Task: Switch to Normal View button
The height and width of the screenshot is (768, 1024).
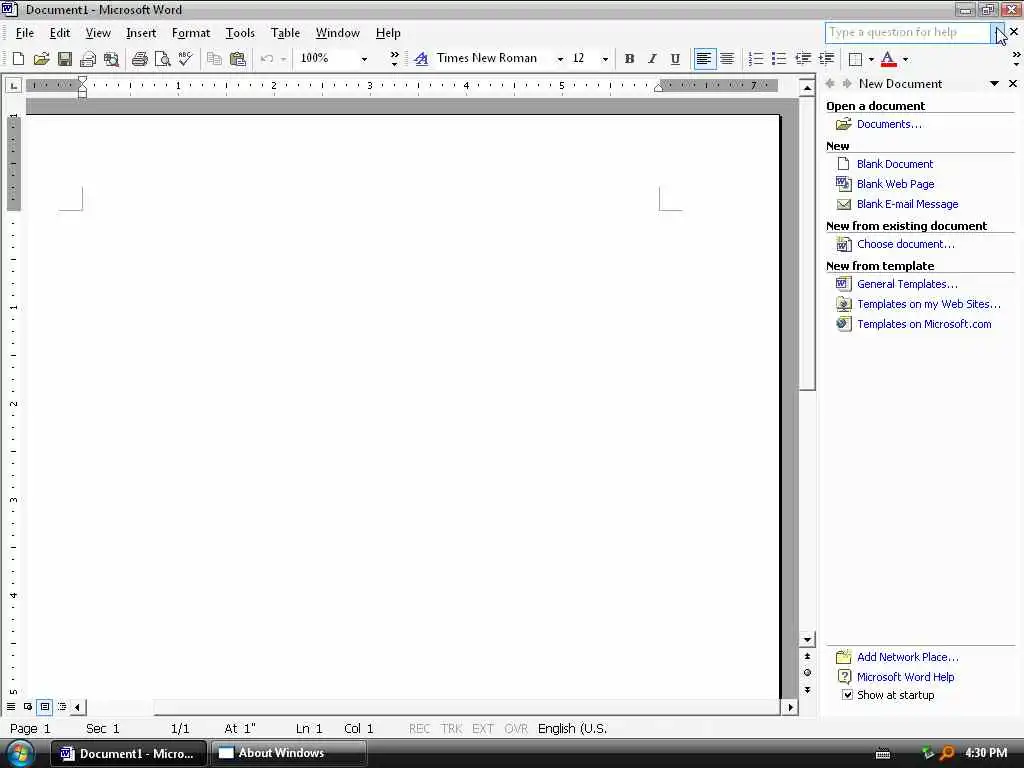Action: tap(11, 707)
